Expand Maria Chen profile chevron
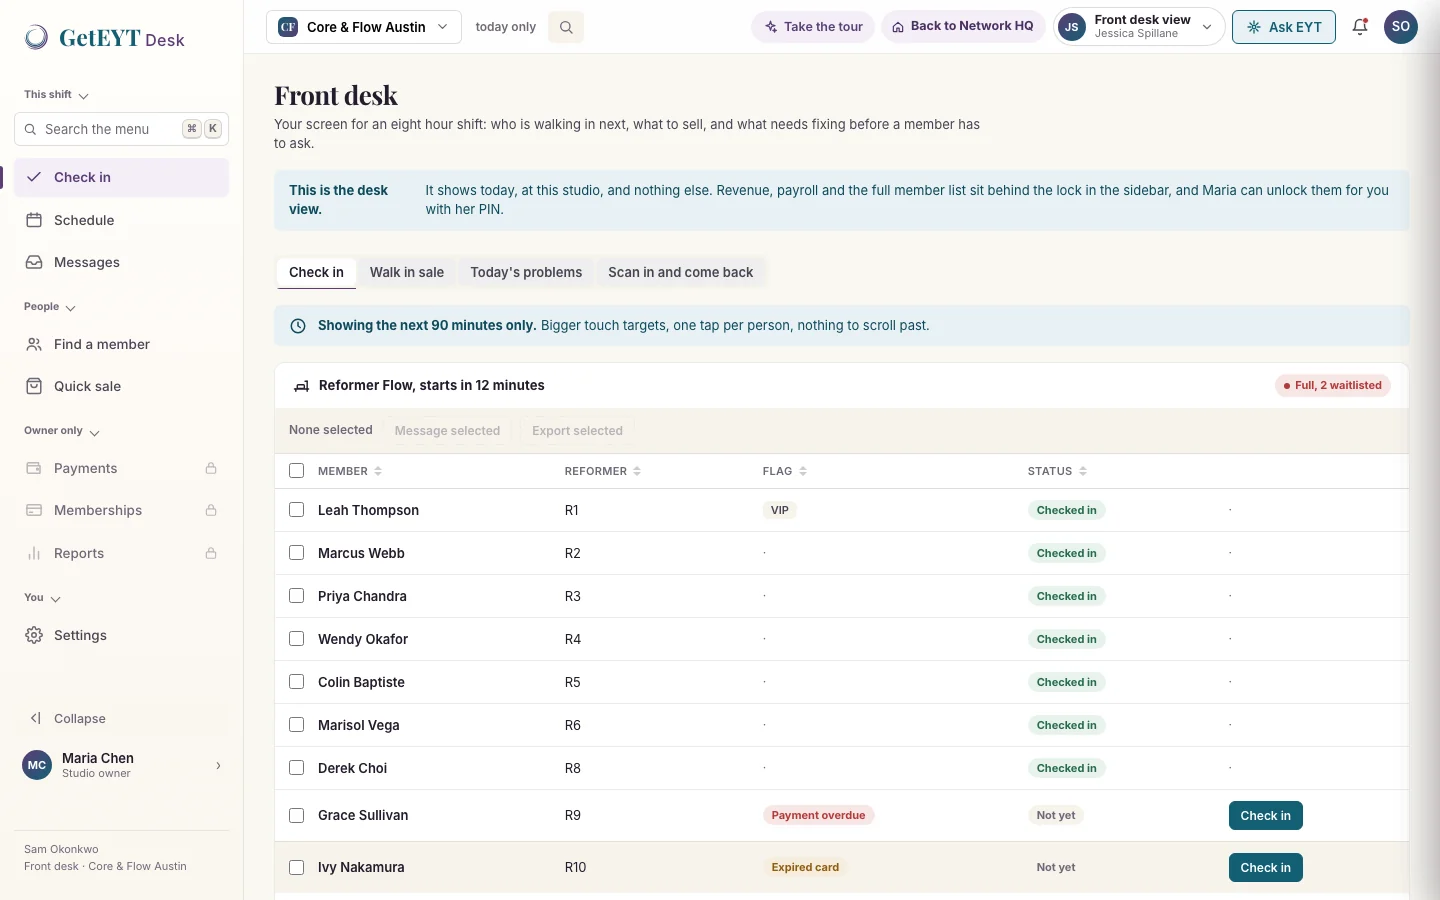Viewport: 1440px width, 900px height. click(x=218, y=766)
